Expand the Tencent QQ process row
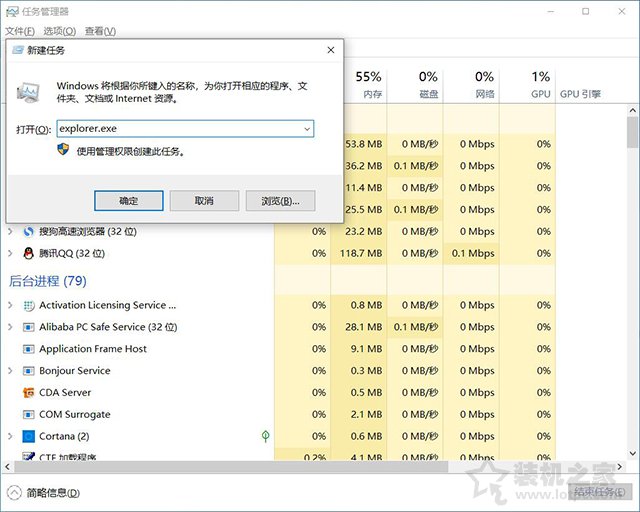The height and width of the screenshot is (512, 640). tap(10, 254)
